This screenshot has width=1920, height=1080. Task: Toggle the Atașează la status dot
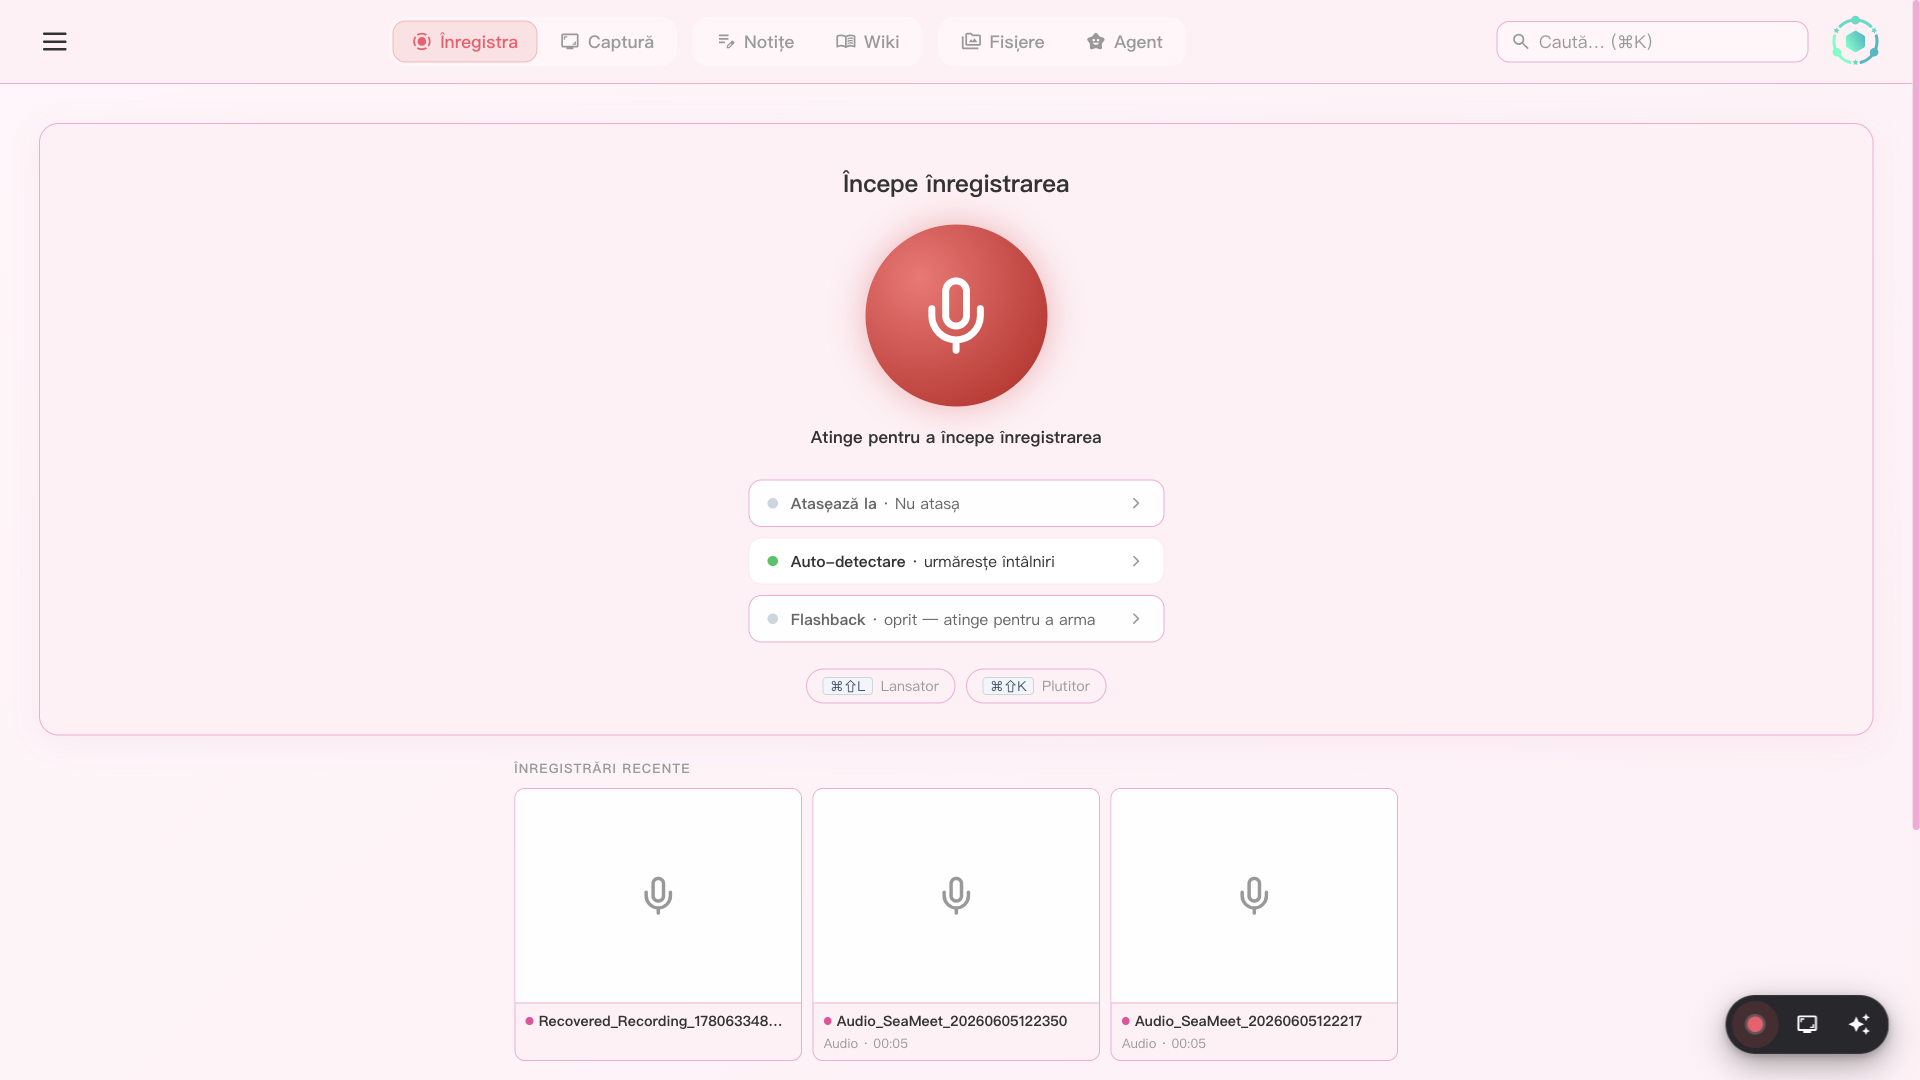coord(772,504)
